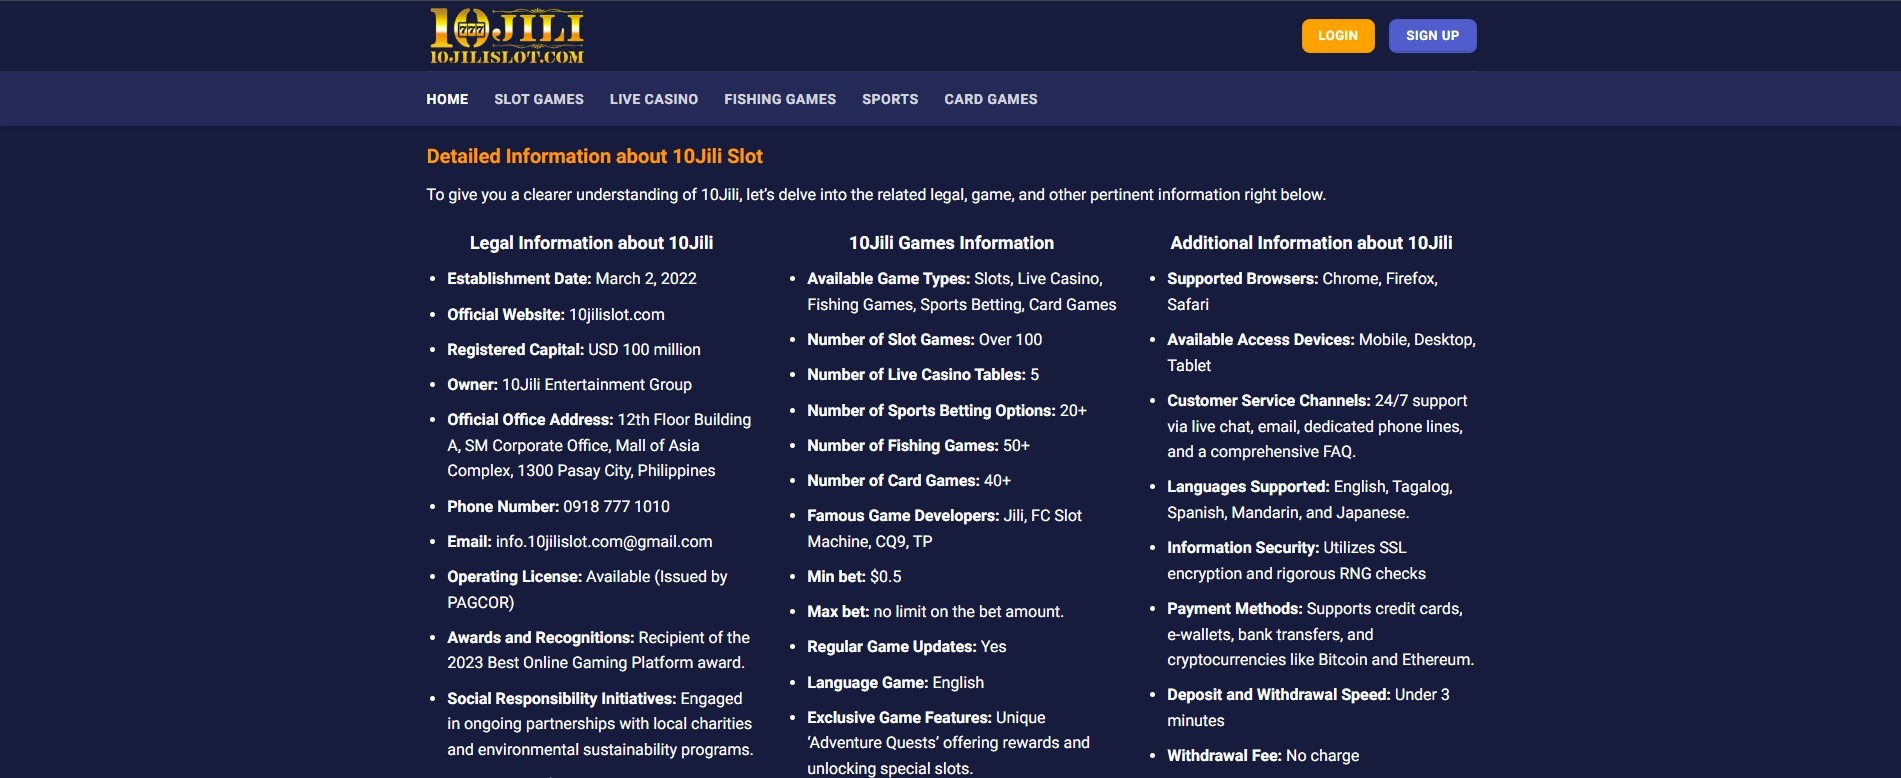1901x778 pixels.
Task: Click the email info.10jilislot.com@gmail.com
Action: pos(604,541)
